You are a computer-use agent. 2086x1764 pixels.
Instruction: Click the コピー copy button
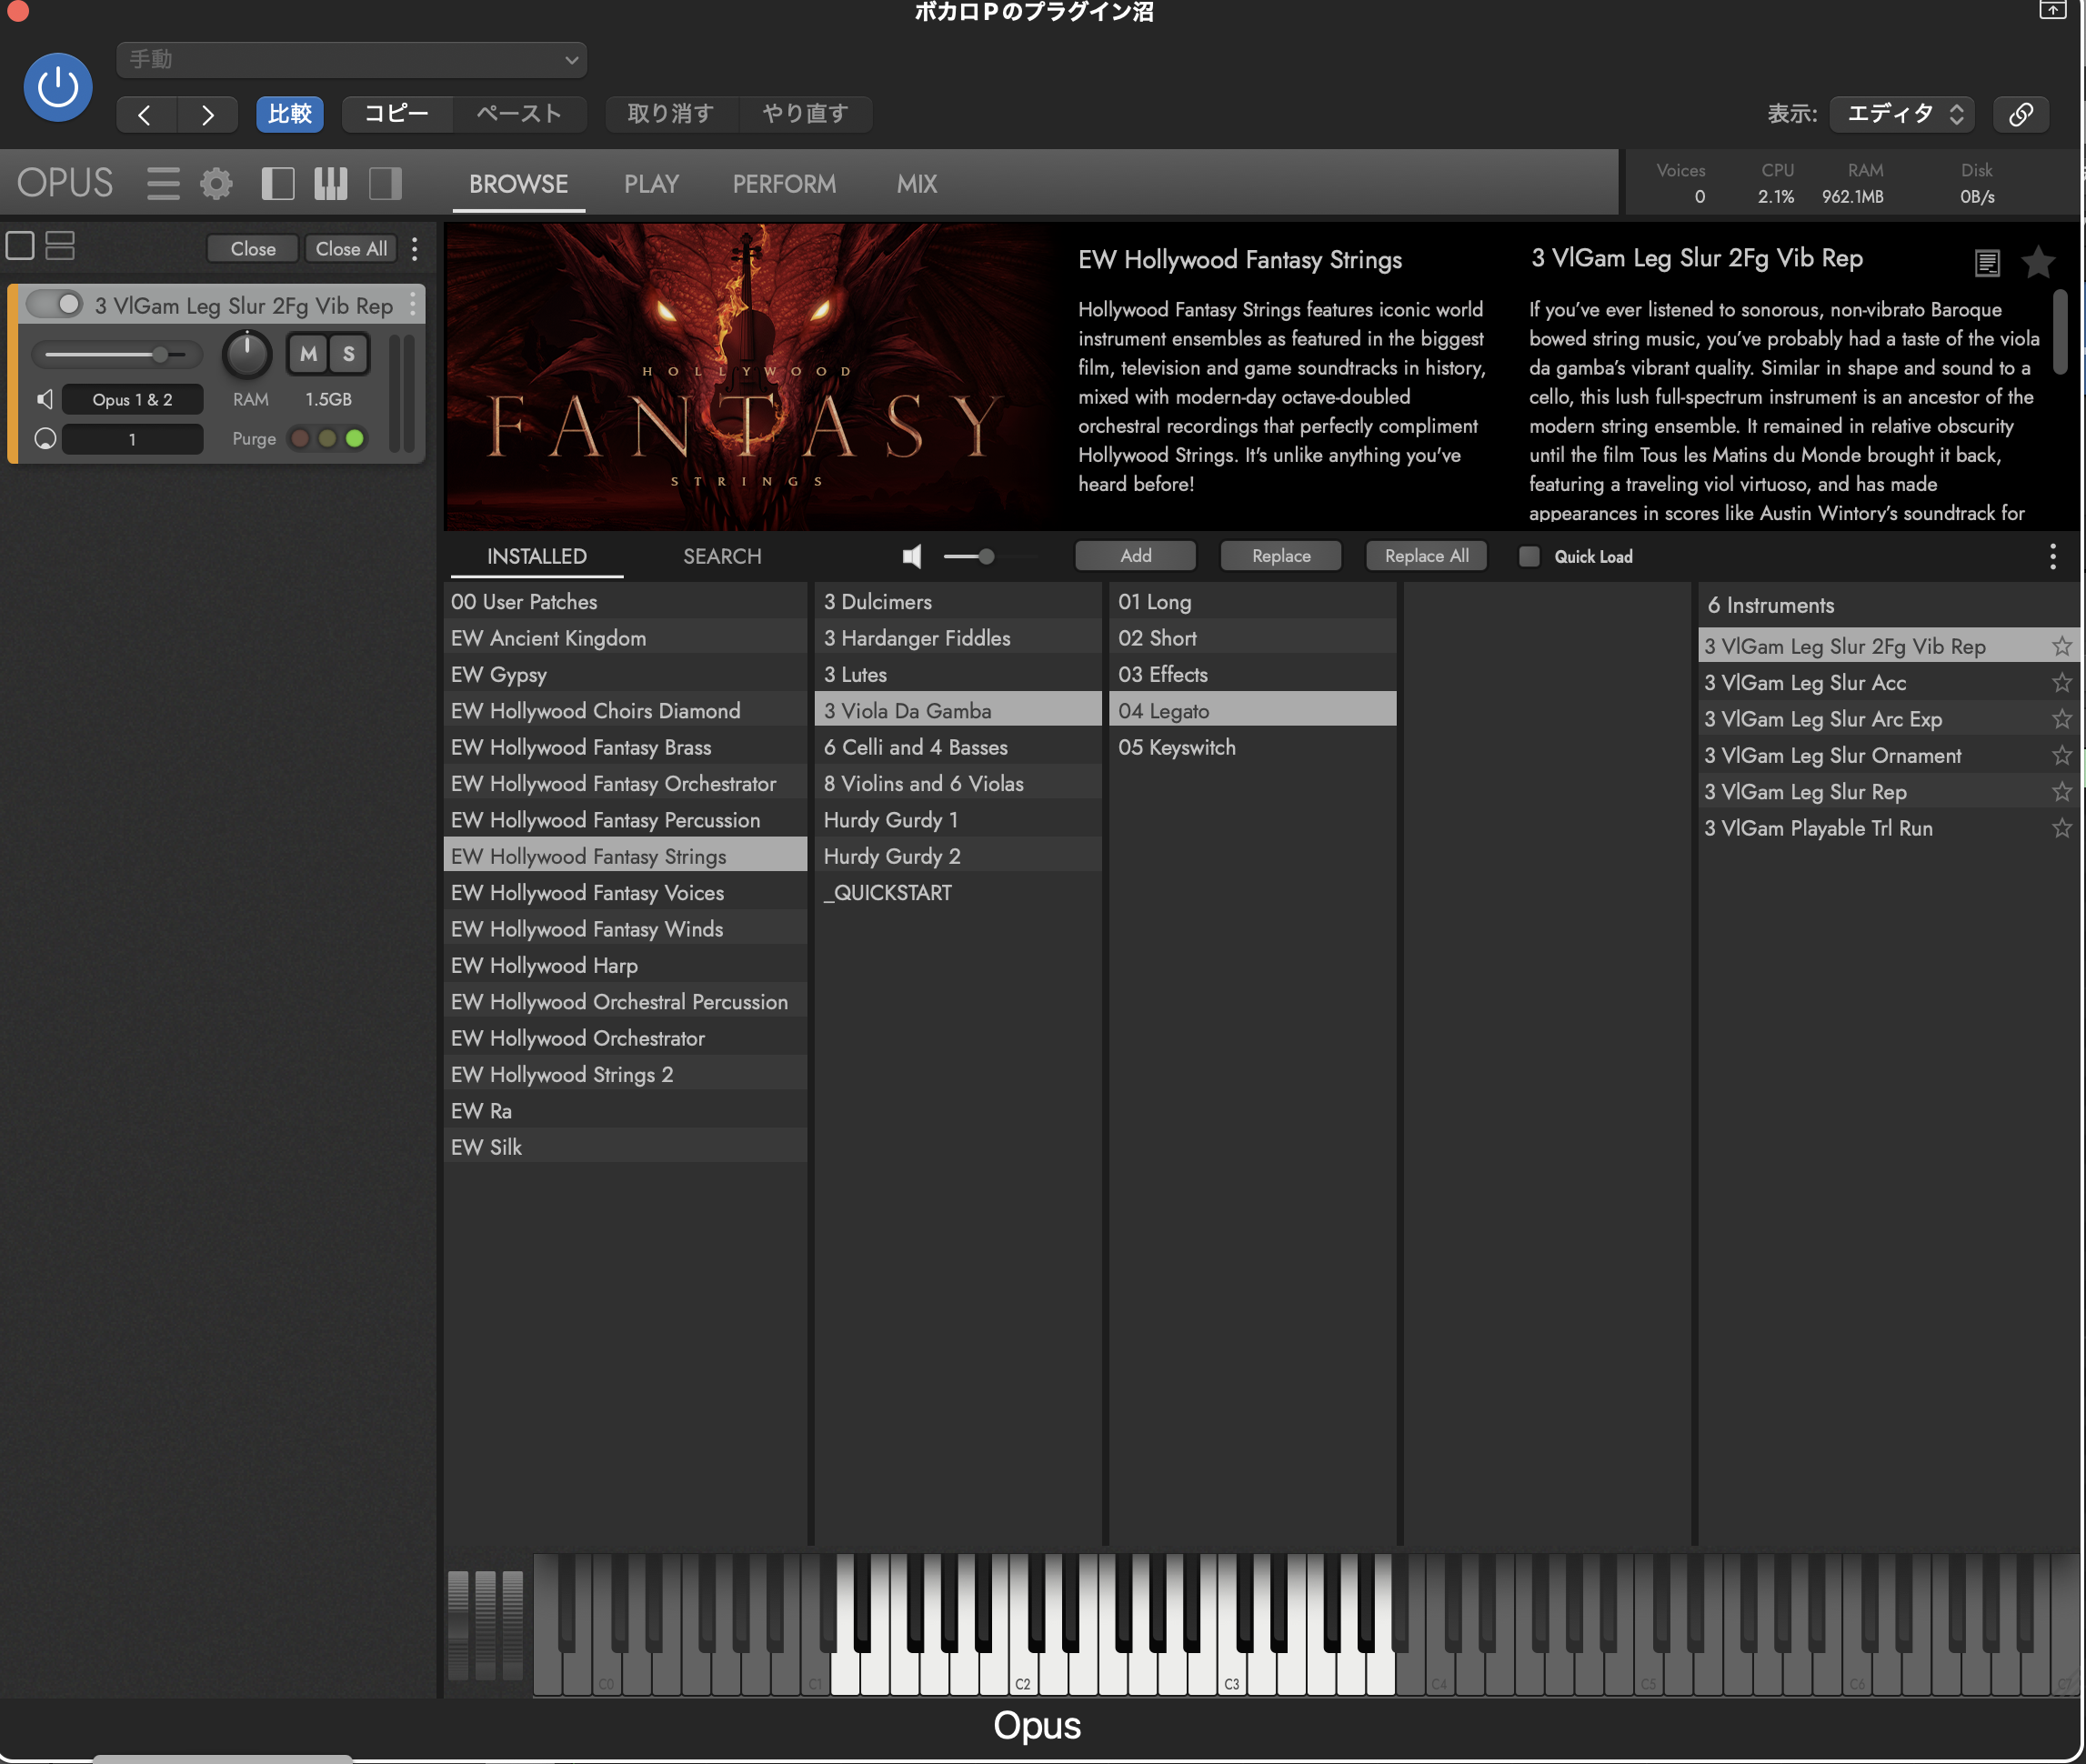point(396,114)
